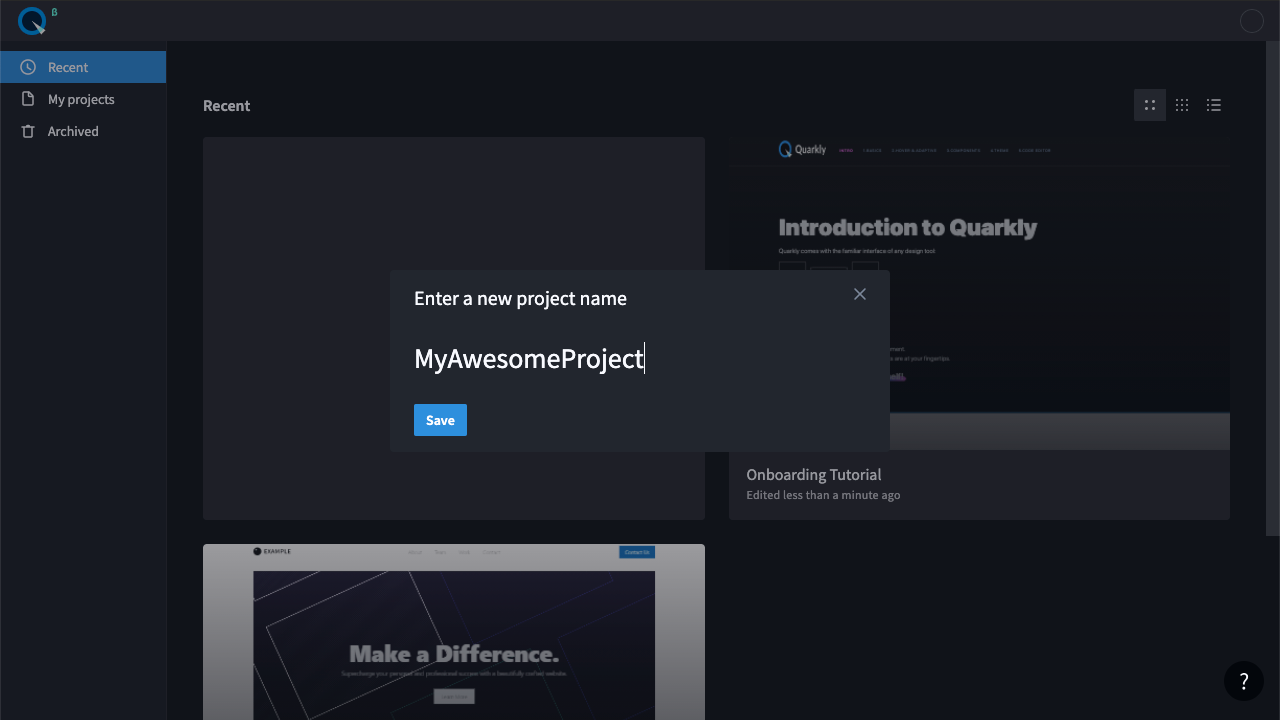Select the Recent sidebar label
Viewport: 1280px width, 720px height.
point(68,67)
